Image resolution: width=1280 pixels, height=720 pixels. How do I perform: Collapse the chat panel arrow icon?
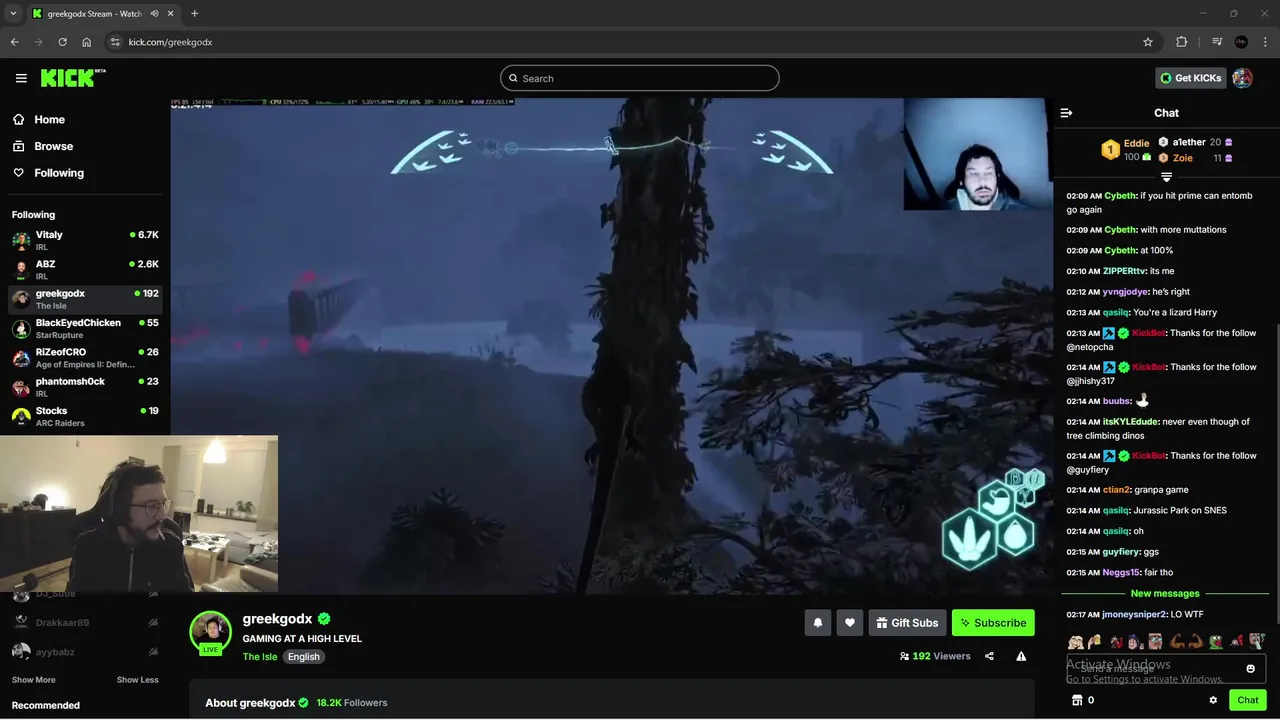coord(1066,113)
